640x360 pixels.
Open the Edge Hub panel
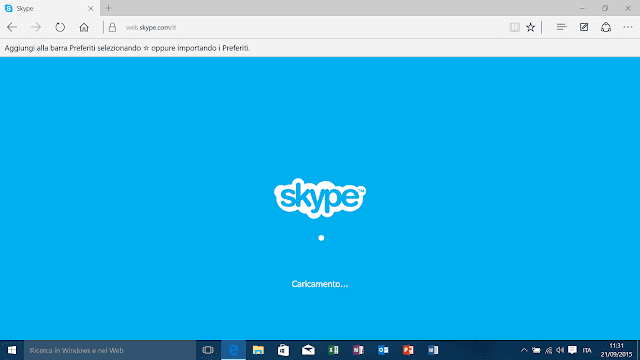click(x=562, y=27)
